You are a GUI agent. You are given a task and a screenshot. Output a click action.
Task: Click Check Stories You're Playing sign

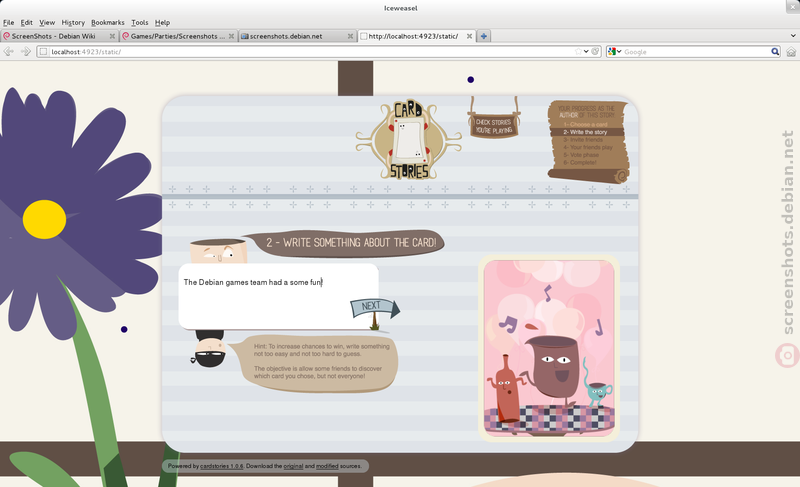coord(493,126)
